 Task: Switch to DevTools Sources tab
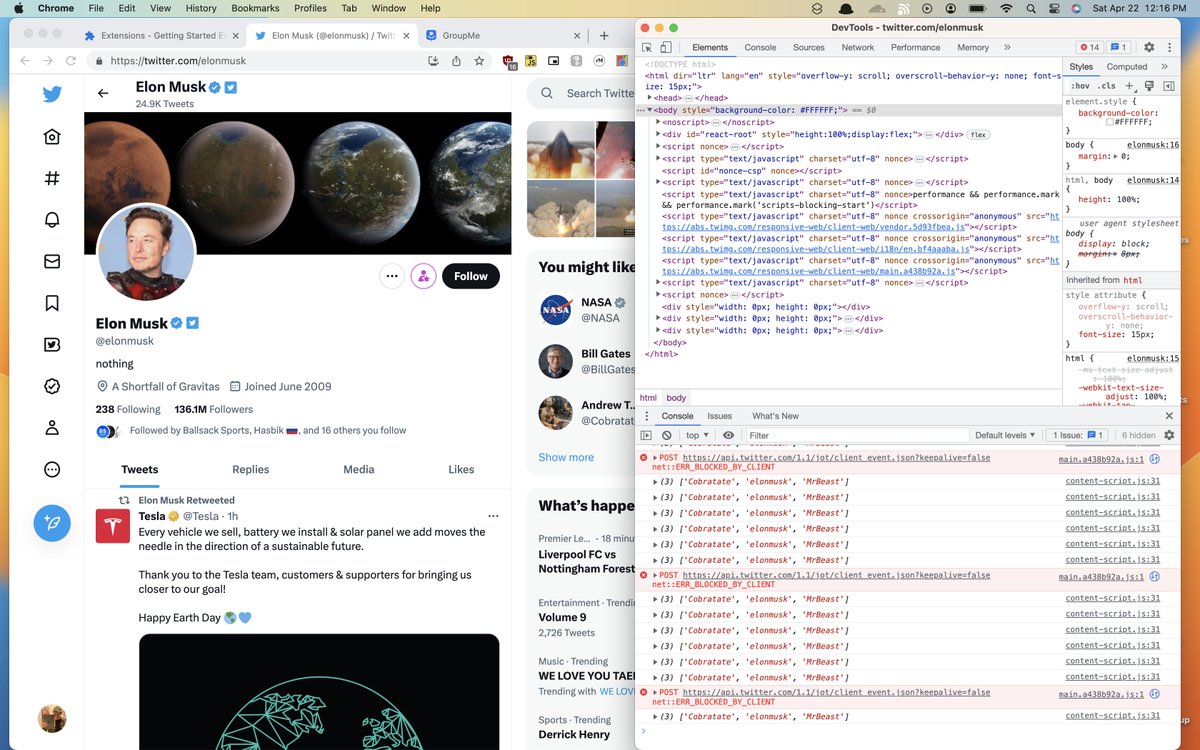click(x=808, y=47)
